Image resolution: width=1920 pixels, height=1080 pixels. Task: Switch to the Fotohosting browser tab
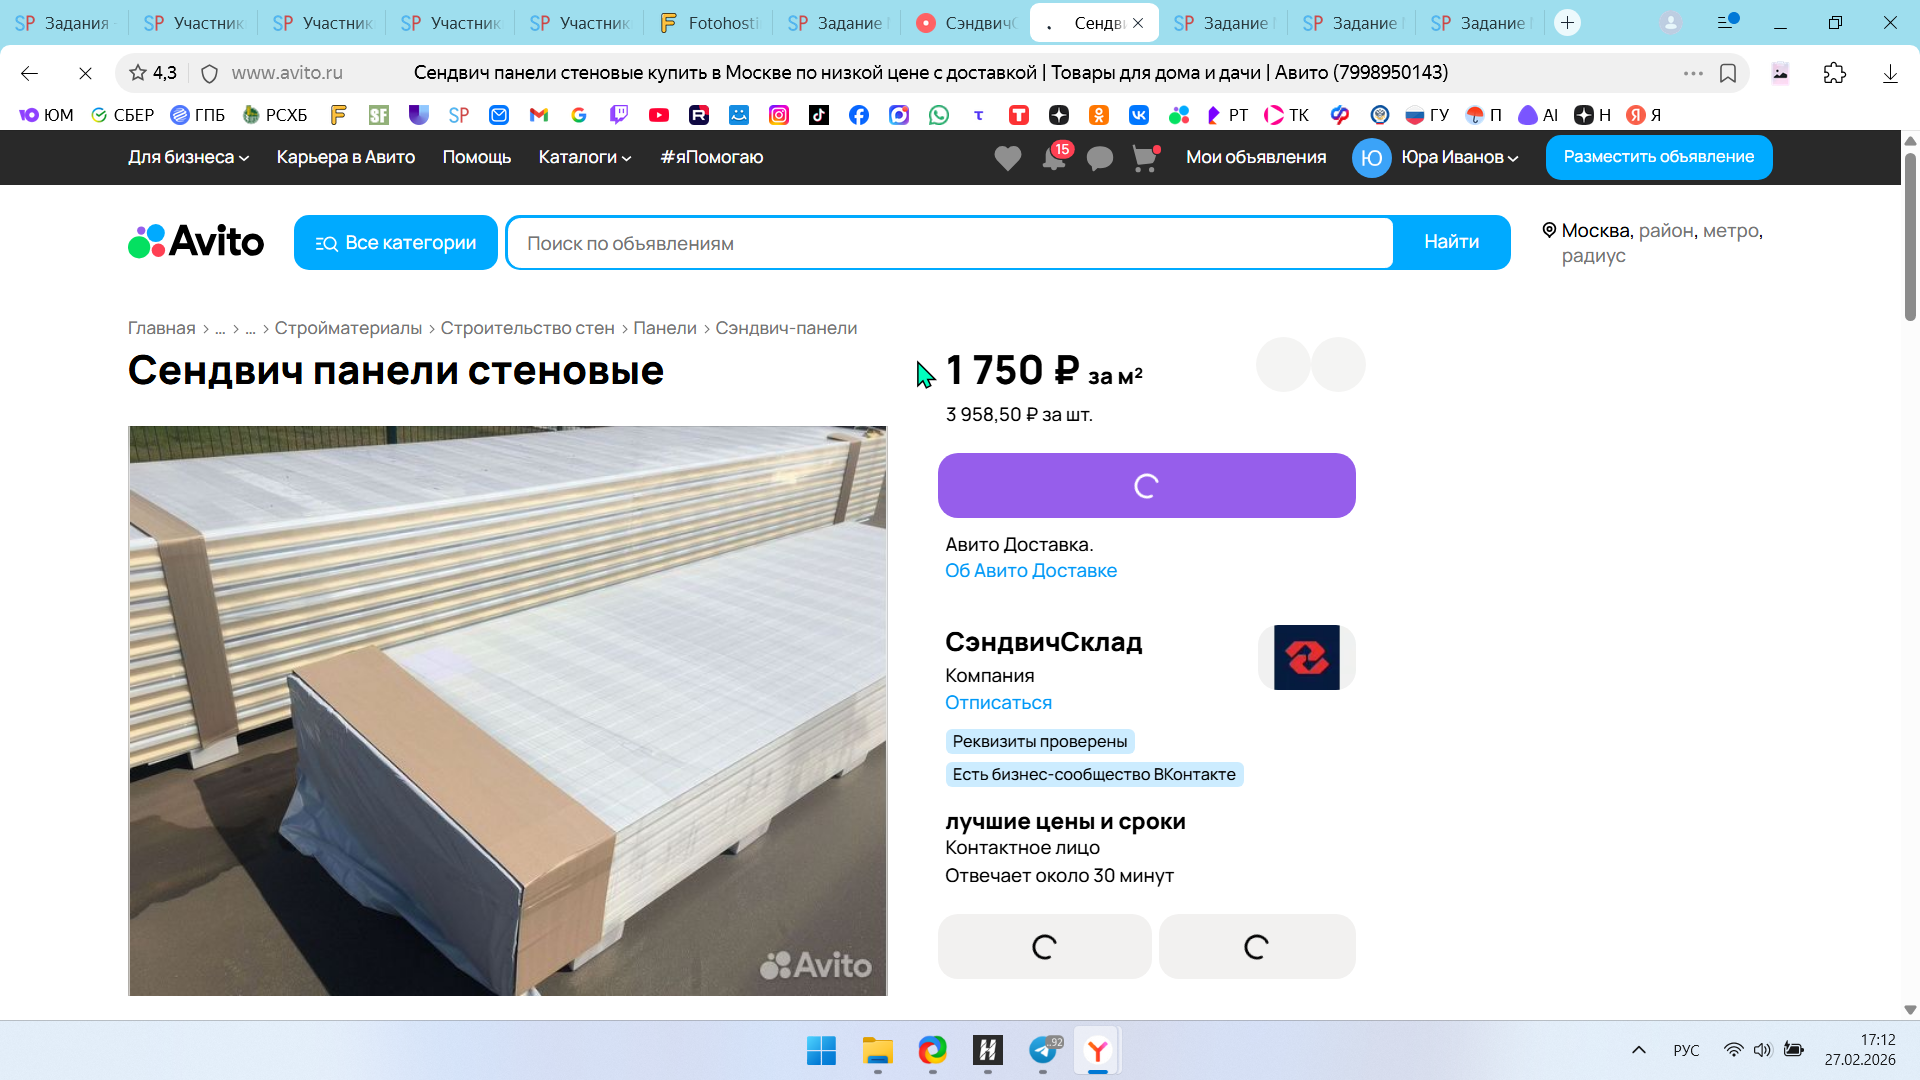(x=709, y=22)
